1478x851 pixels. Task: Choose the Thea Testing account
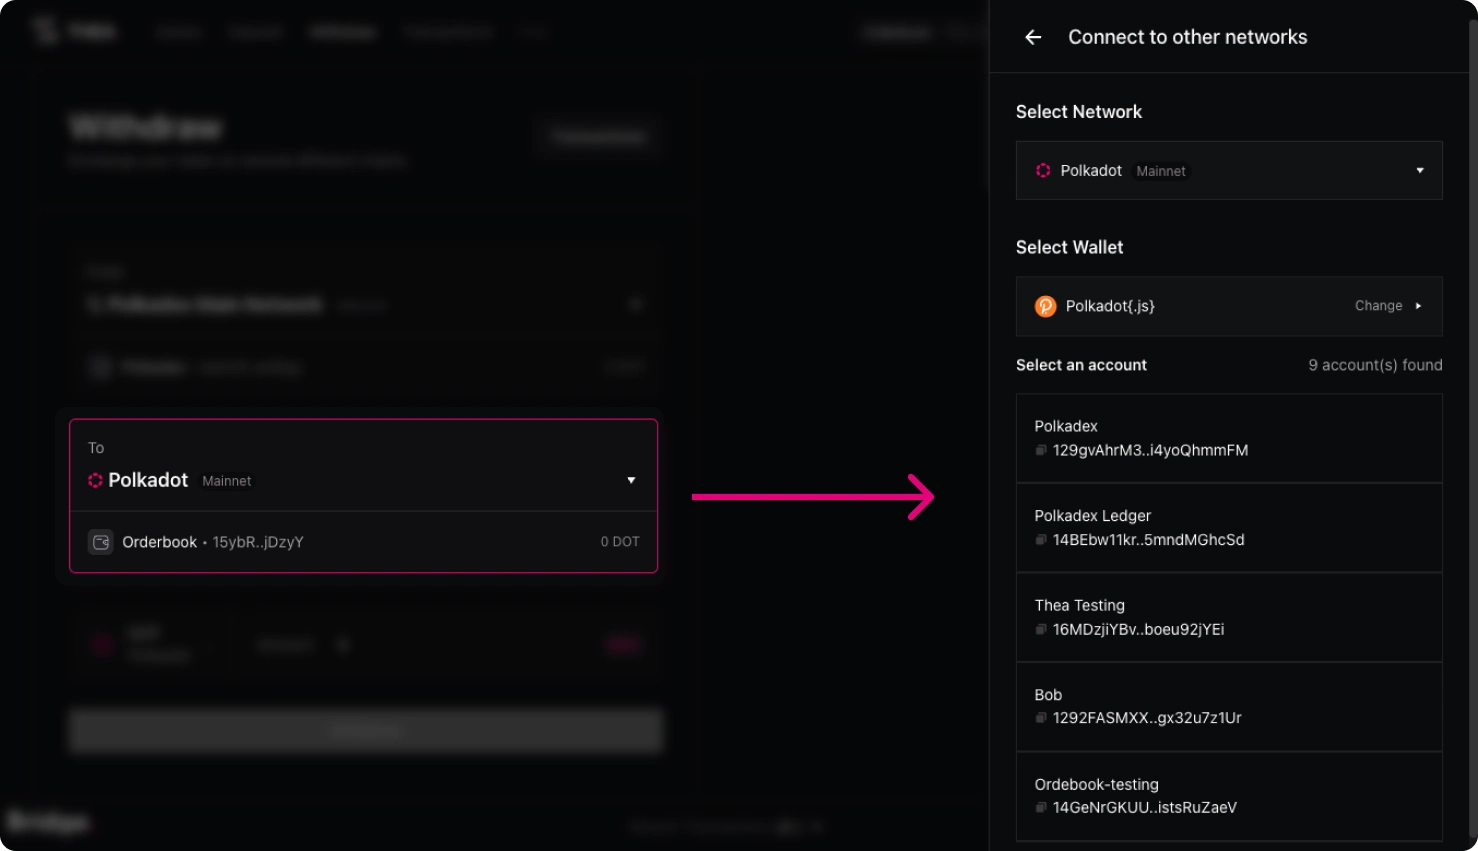(1228, 617)
